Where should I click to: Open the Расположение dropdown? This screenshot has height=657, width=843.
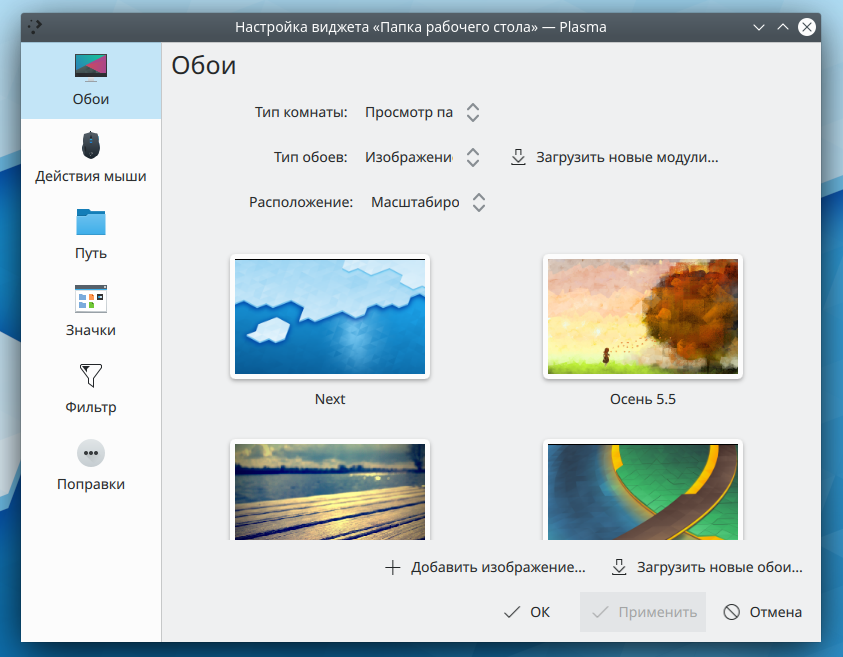coord(428,202)
